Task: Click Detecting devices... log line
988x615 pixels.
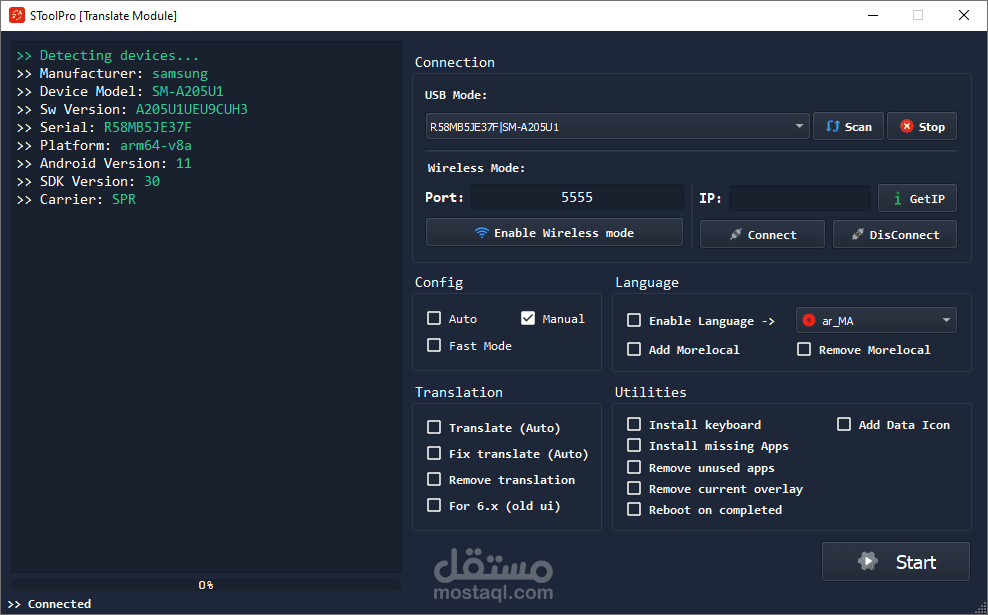Action: point(108,55)
